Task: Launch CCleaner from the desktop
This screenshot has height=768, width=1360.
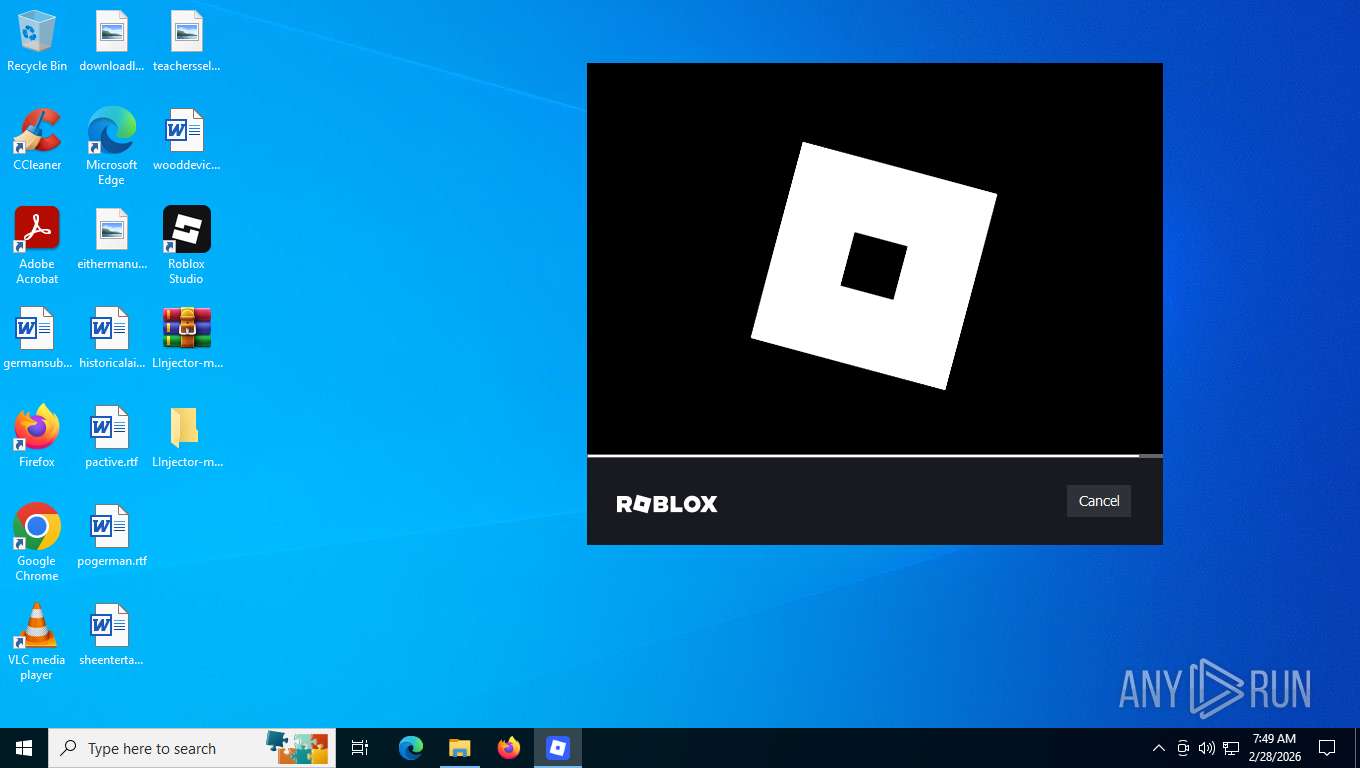Action: (37, 141)
